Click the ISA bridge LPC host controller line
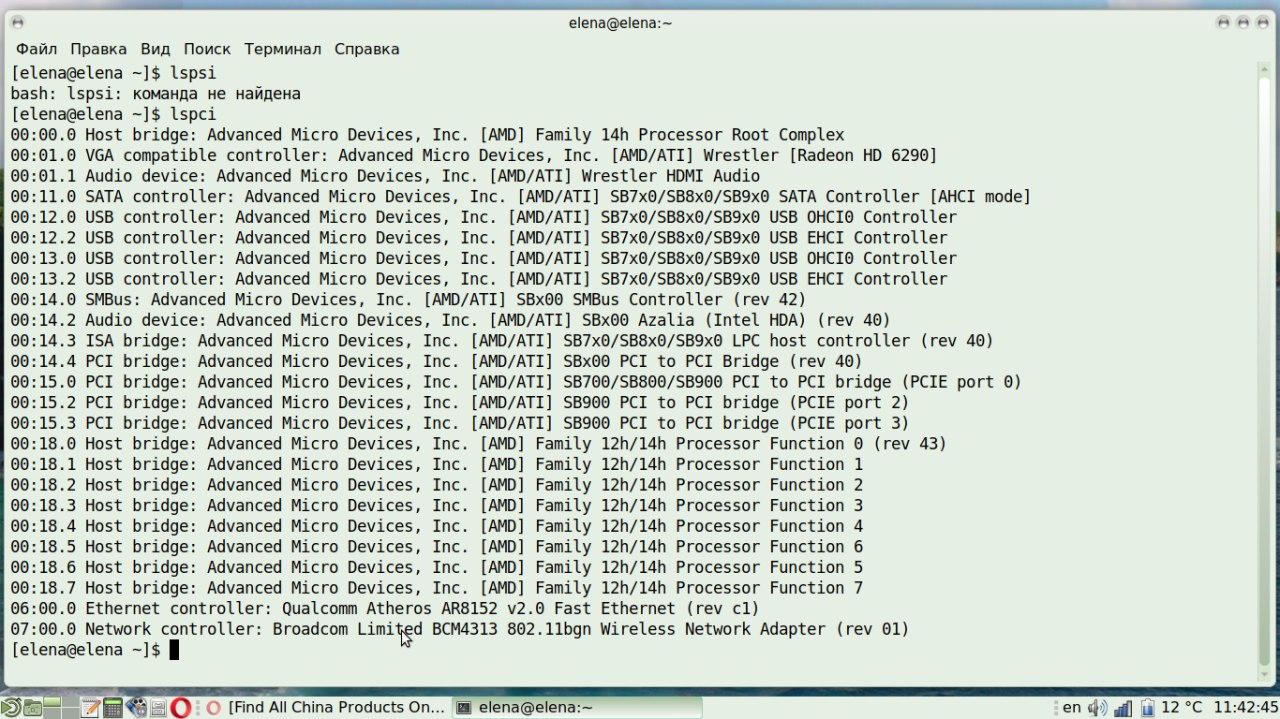 click(502, 341)
